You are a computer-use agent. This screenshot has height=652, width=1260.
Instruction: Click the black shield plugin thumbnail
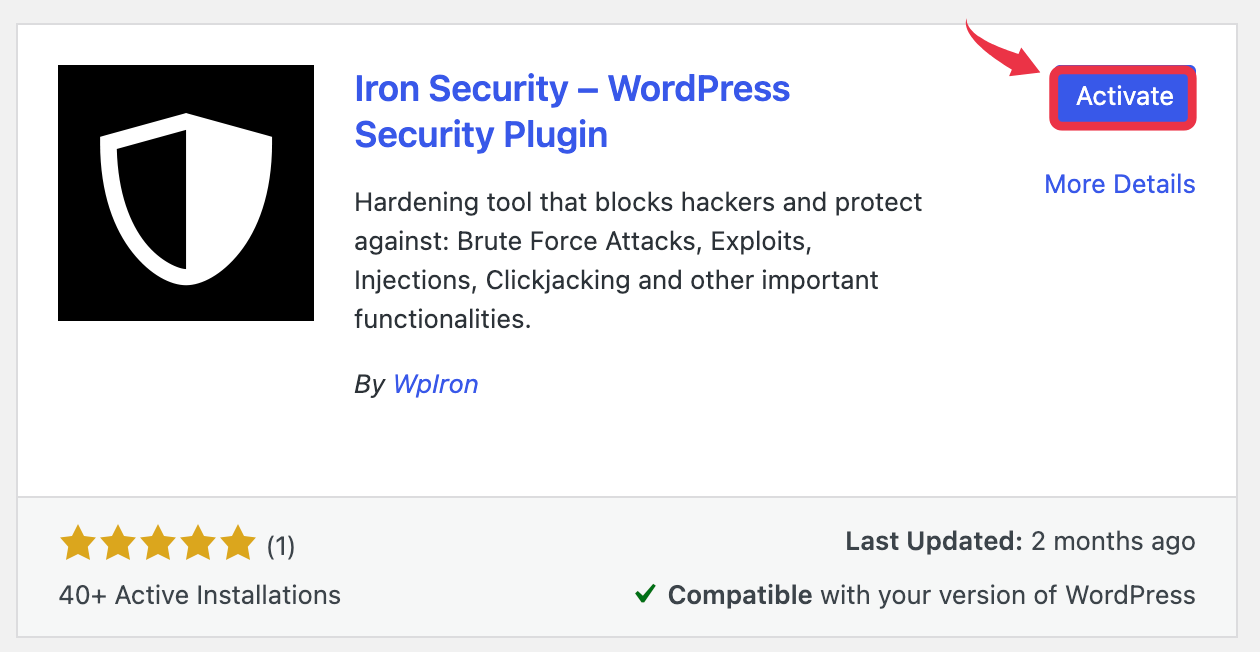(x=186, y=193)
